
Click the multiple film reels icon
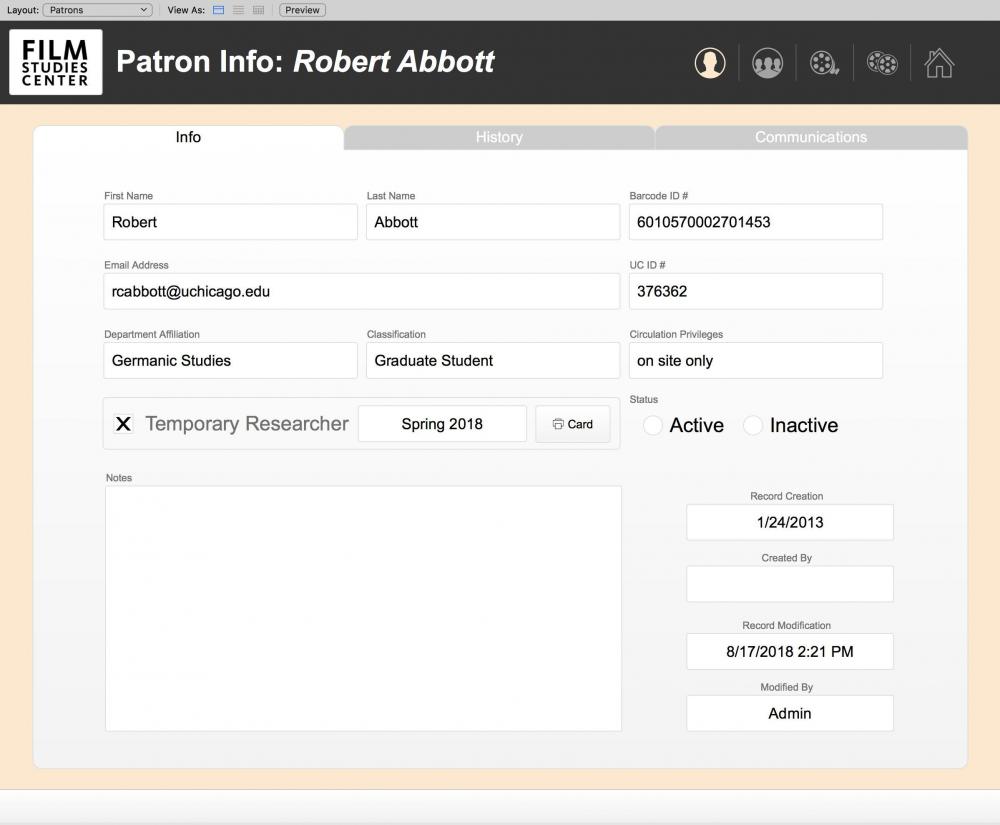882,63
